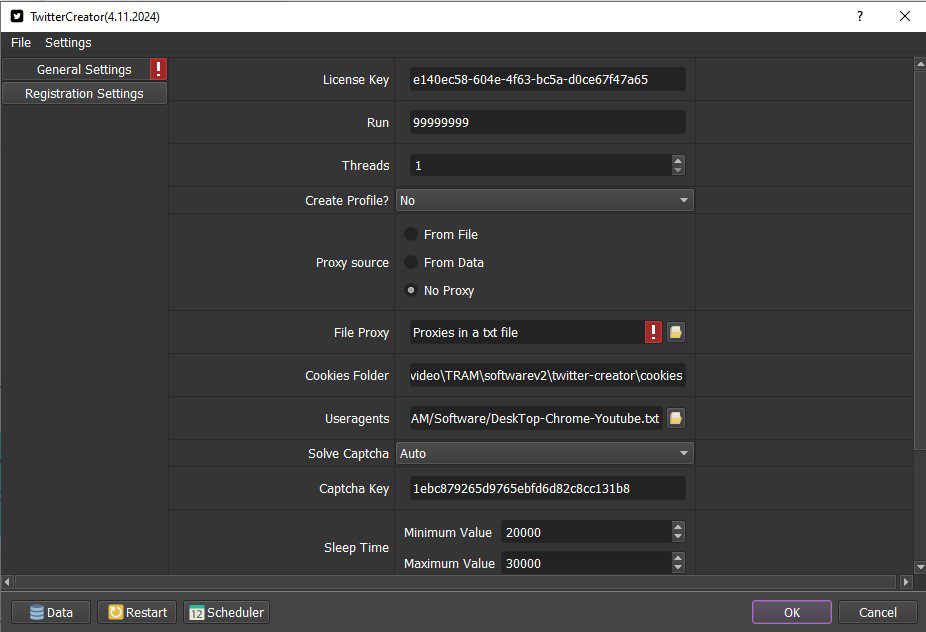
Task: Switch to the Registration Settings tab
Action: tap(84, 93)
